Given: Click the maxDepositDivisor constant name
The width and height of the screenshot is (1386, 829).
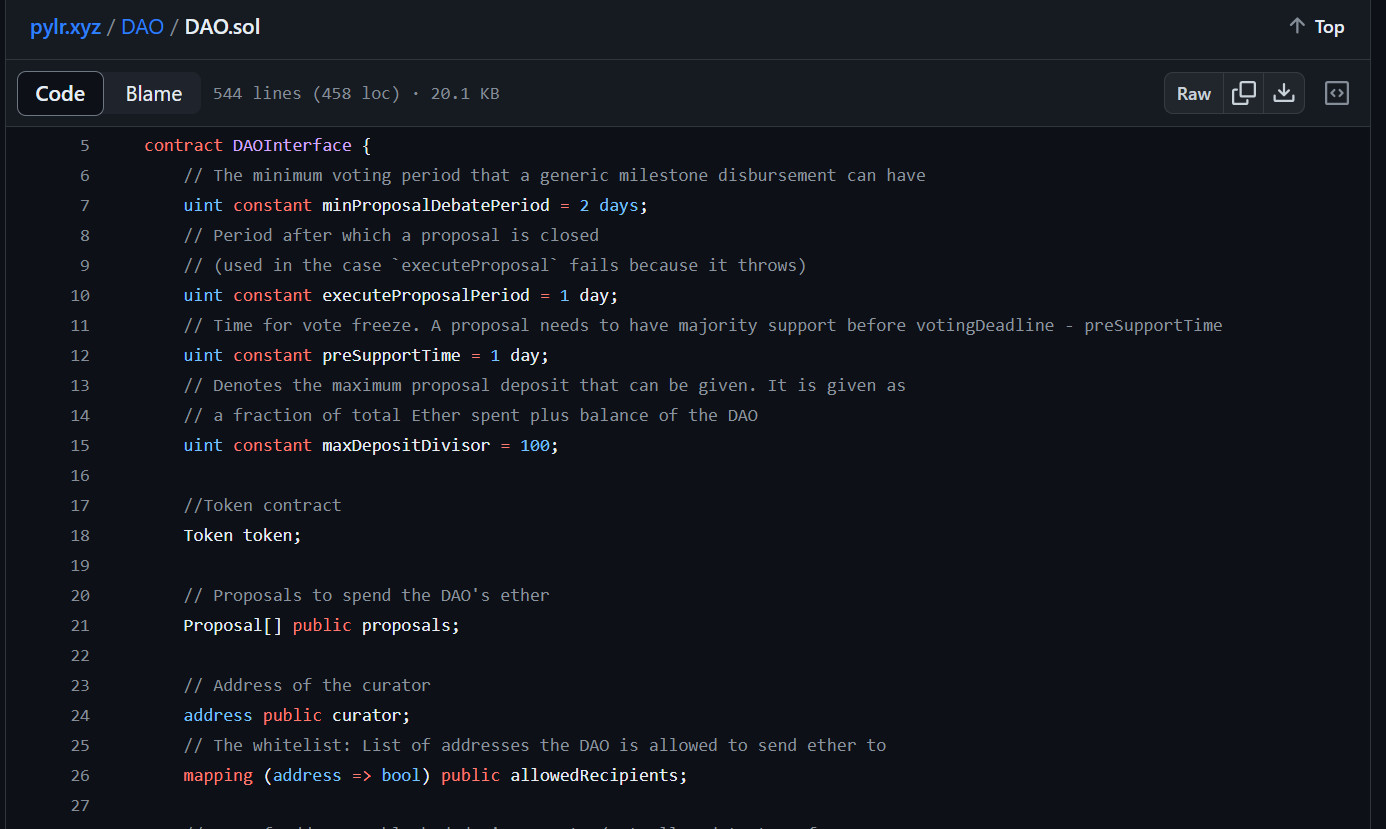Looking at the screenshot, I should coord(405,446).
